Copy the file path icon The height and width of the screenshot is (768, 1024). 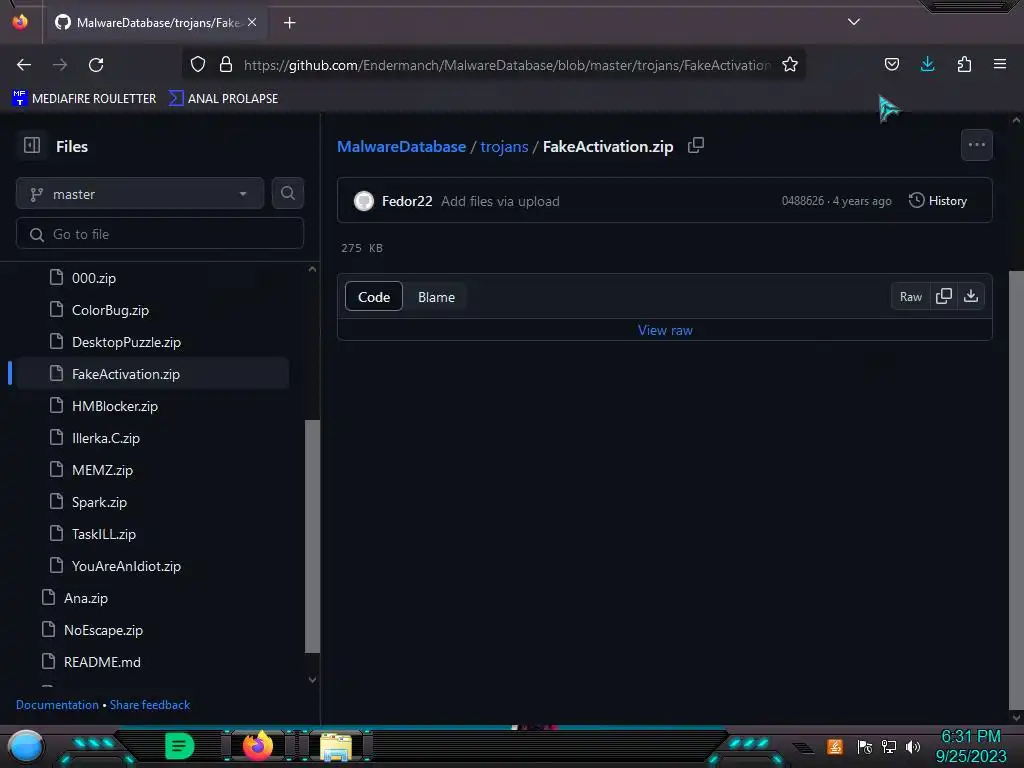tap(696, 146)
